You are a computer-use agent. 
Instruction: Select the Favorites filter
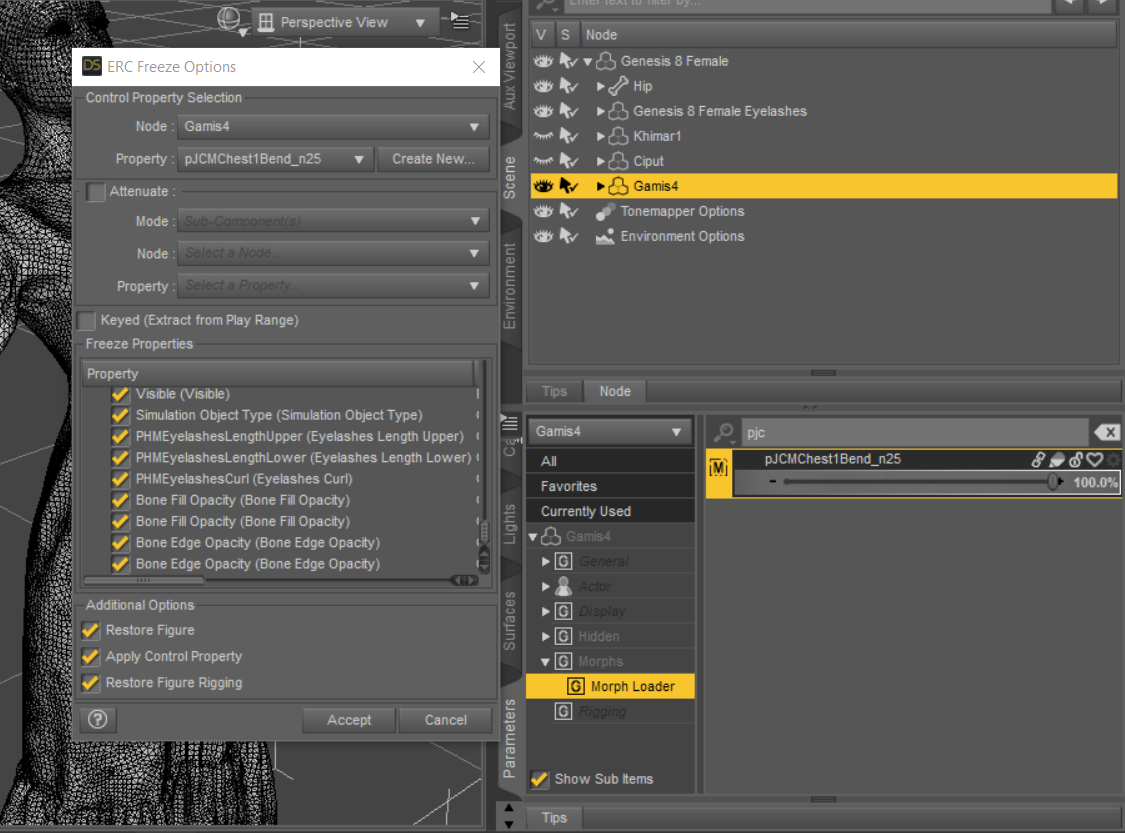611,486
